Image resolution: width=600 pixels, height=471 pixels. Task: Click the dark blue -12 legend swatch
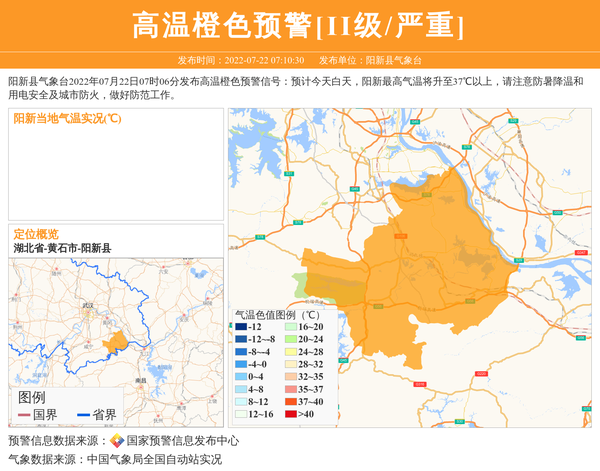click(x=241, y=328)
